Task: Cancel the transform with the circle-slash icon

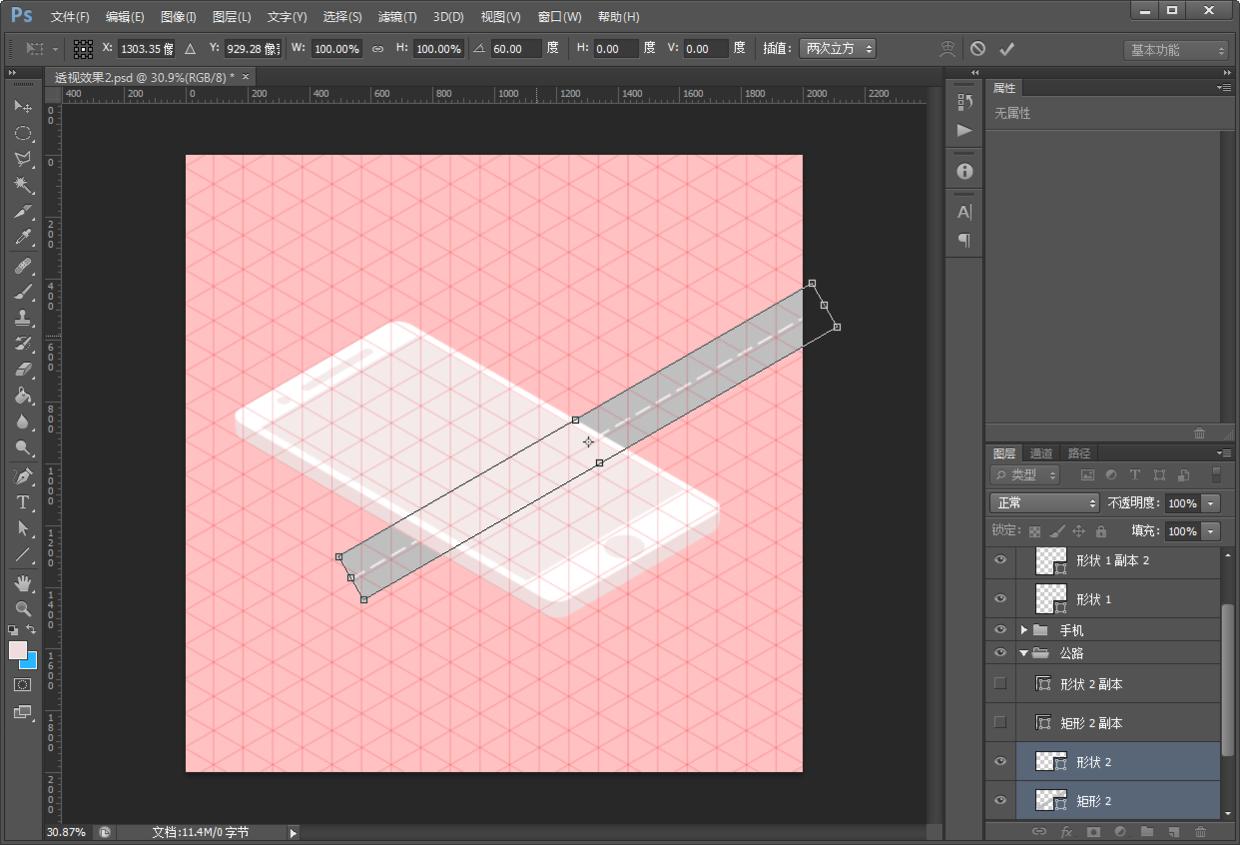Action: [x=978, y=49]
